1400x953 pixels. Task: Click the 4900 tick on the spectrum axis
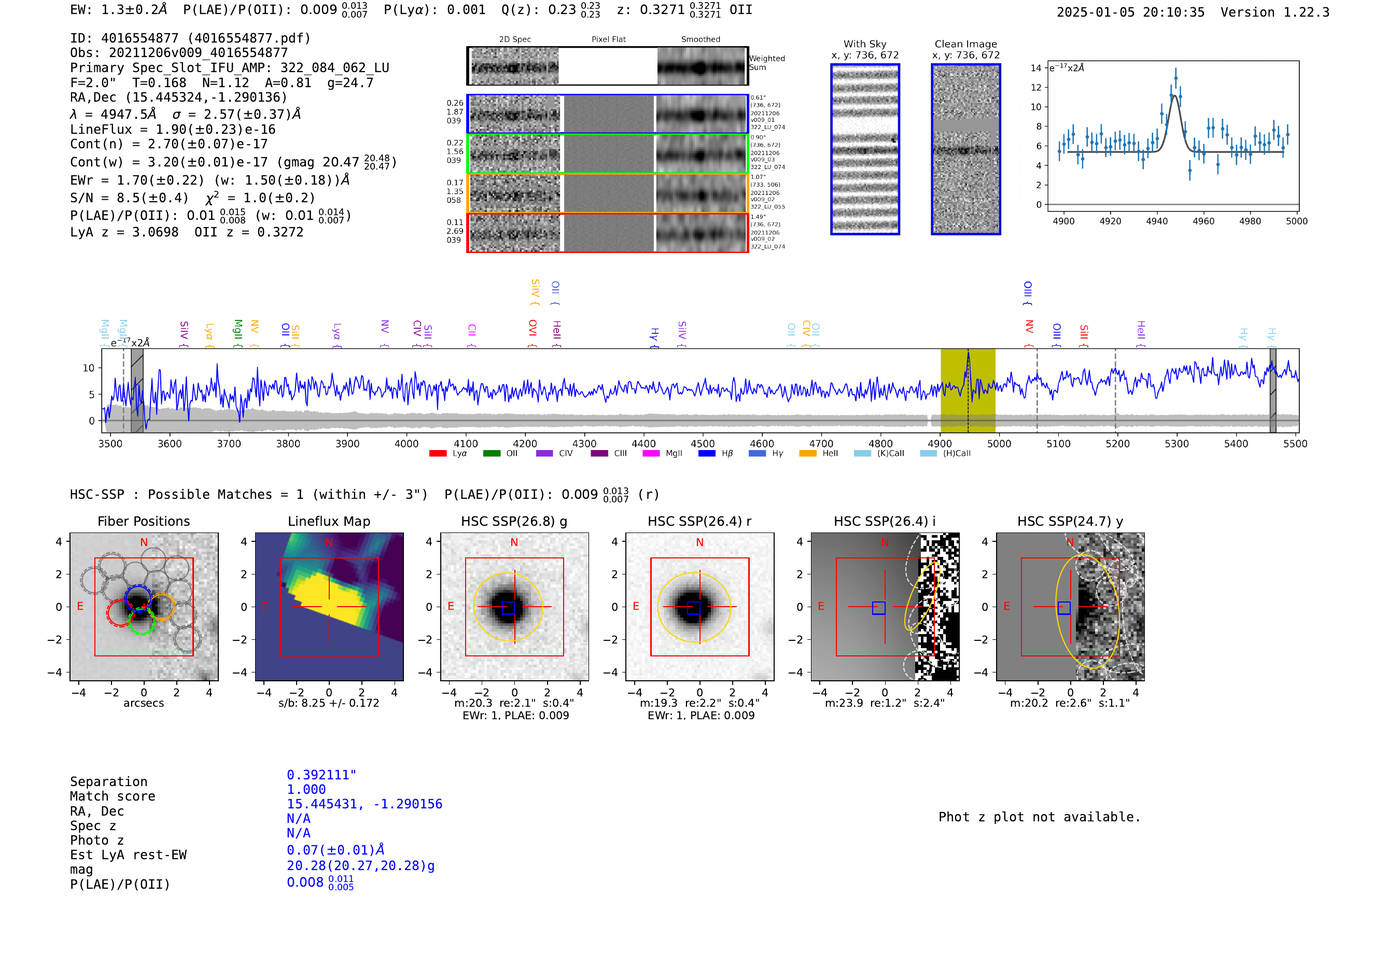(940, 443)
